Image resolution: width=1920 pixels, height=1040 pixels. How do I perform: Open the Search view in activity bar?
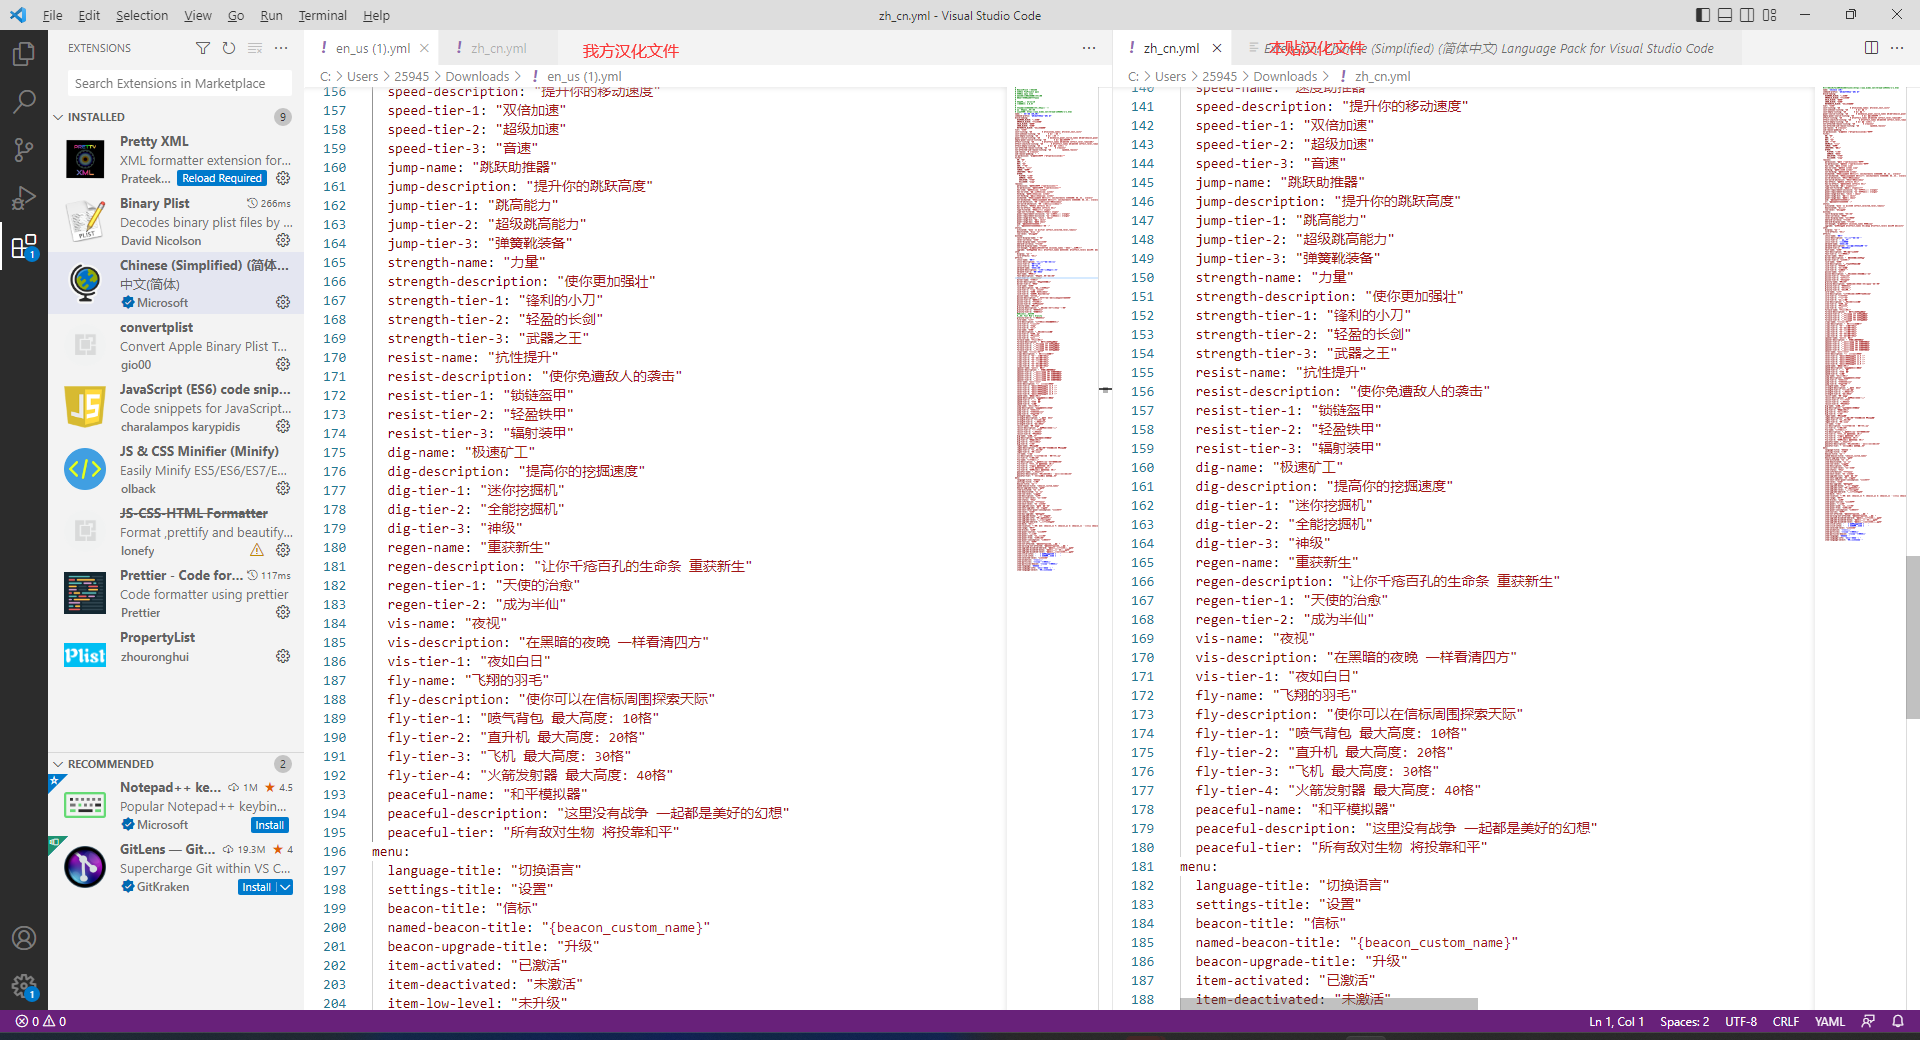point(24,102)
